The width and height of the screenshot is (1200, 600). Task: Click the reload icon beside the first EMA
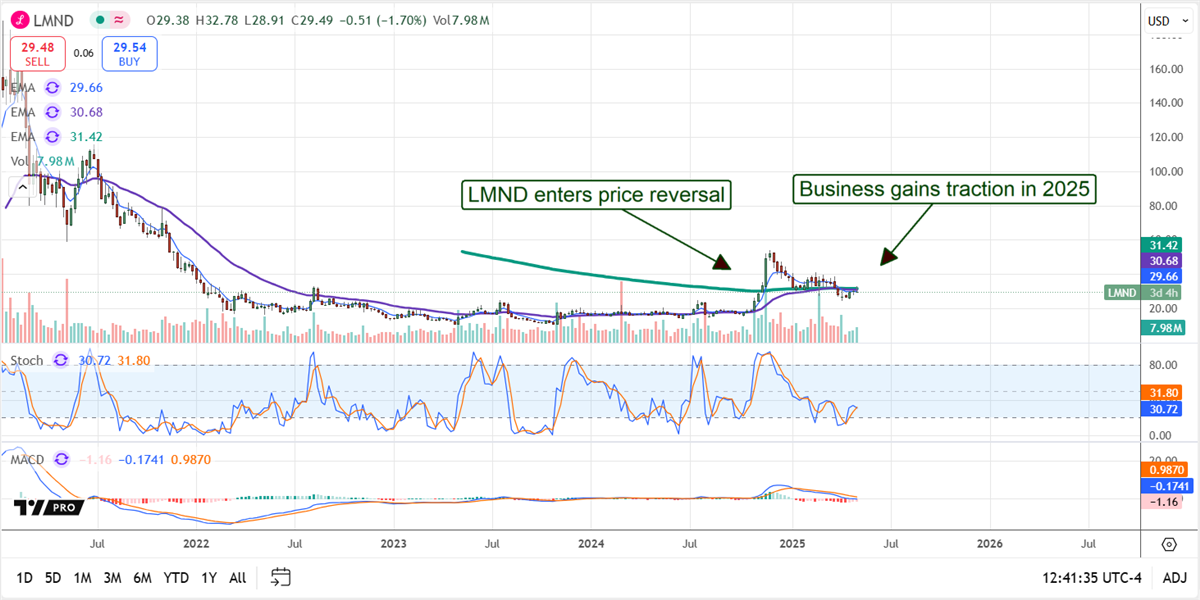point(51,87)
